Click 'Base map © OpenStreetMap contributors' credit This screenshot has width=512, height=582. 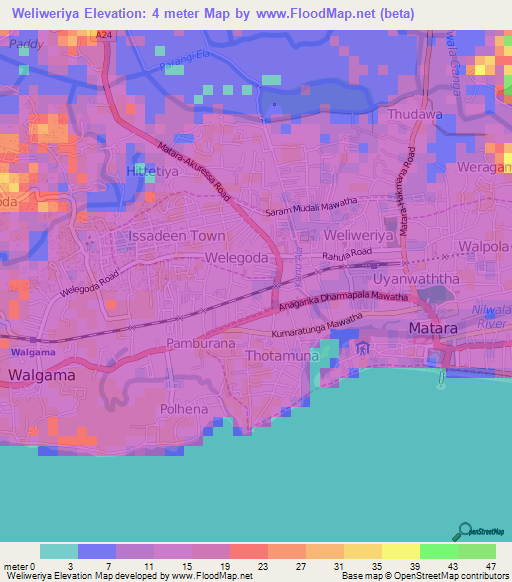coord(425,576)
